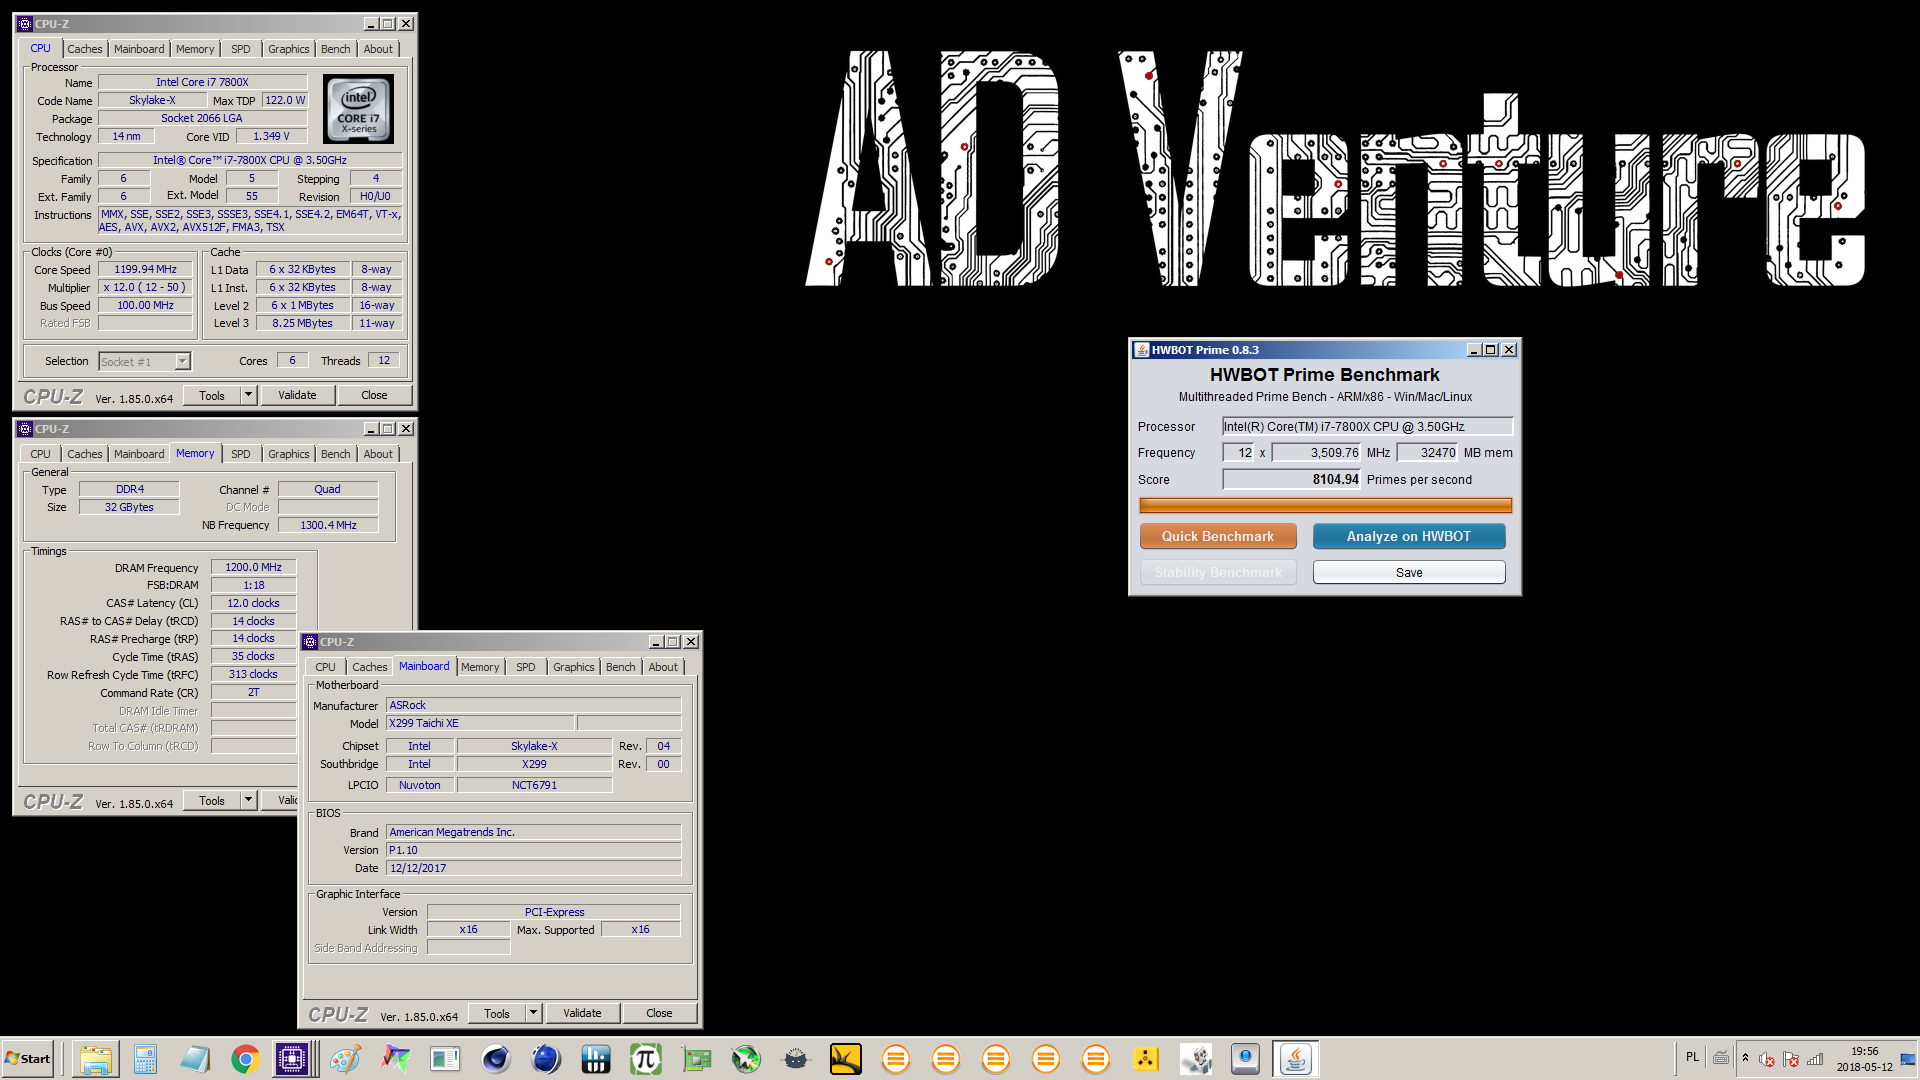Open Tools dropdown arrow in CPU-Z CPU window
Image resolution: width=1920 pixels, height=1080 pixels.
click(x=248, y=395)
